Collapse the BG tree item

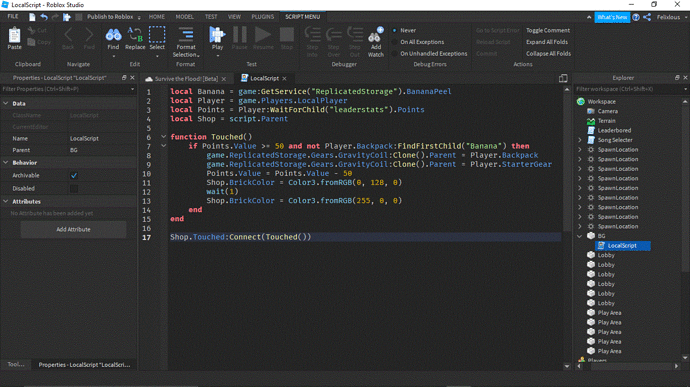coord(580,236)
